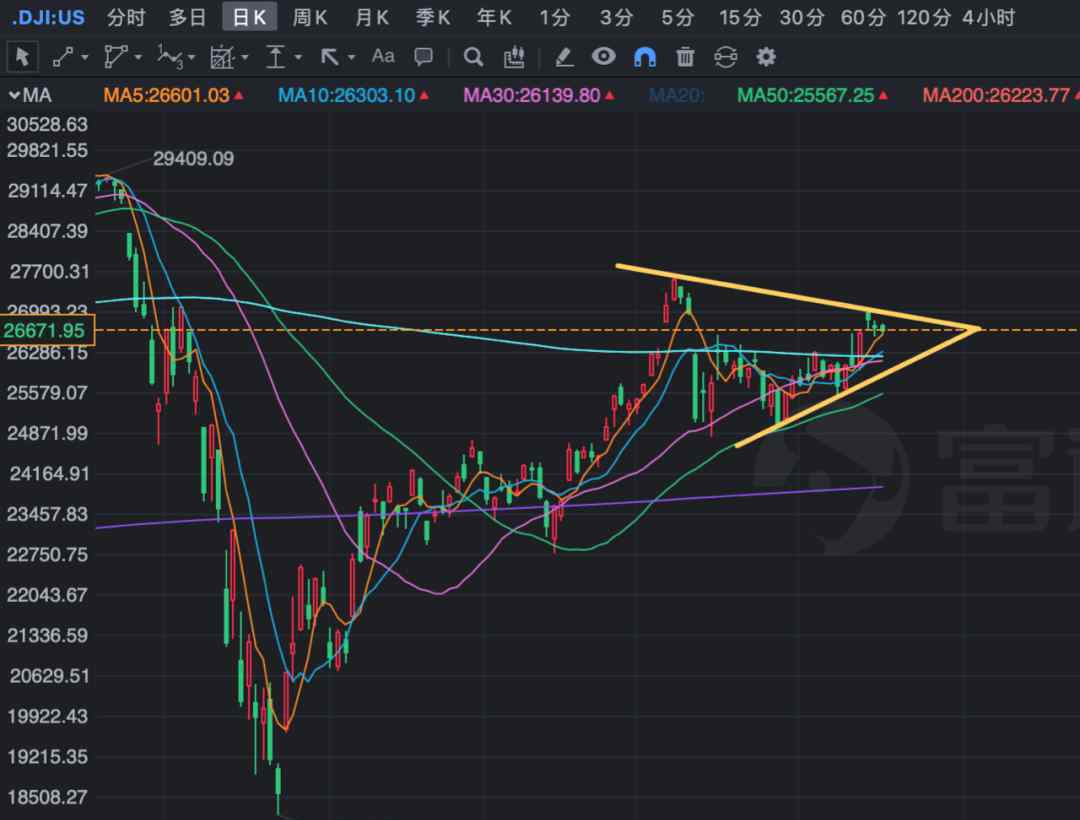This screenshot has width=1080, height=820.
Task: Select the pencil drawing mode icon
Action: point(564,56)
